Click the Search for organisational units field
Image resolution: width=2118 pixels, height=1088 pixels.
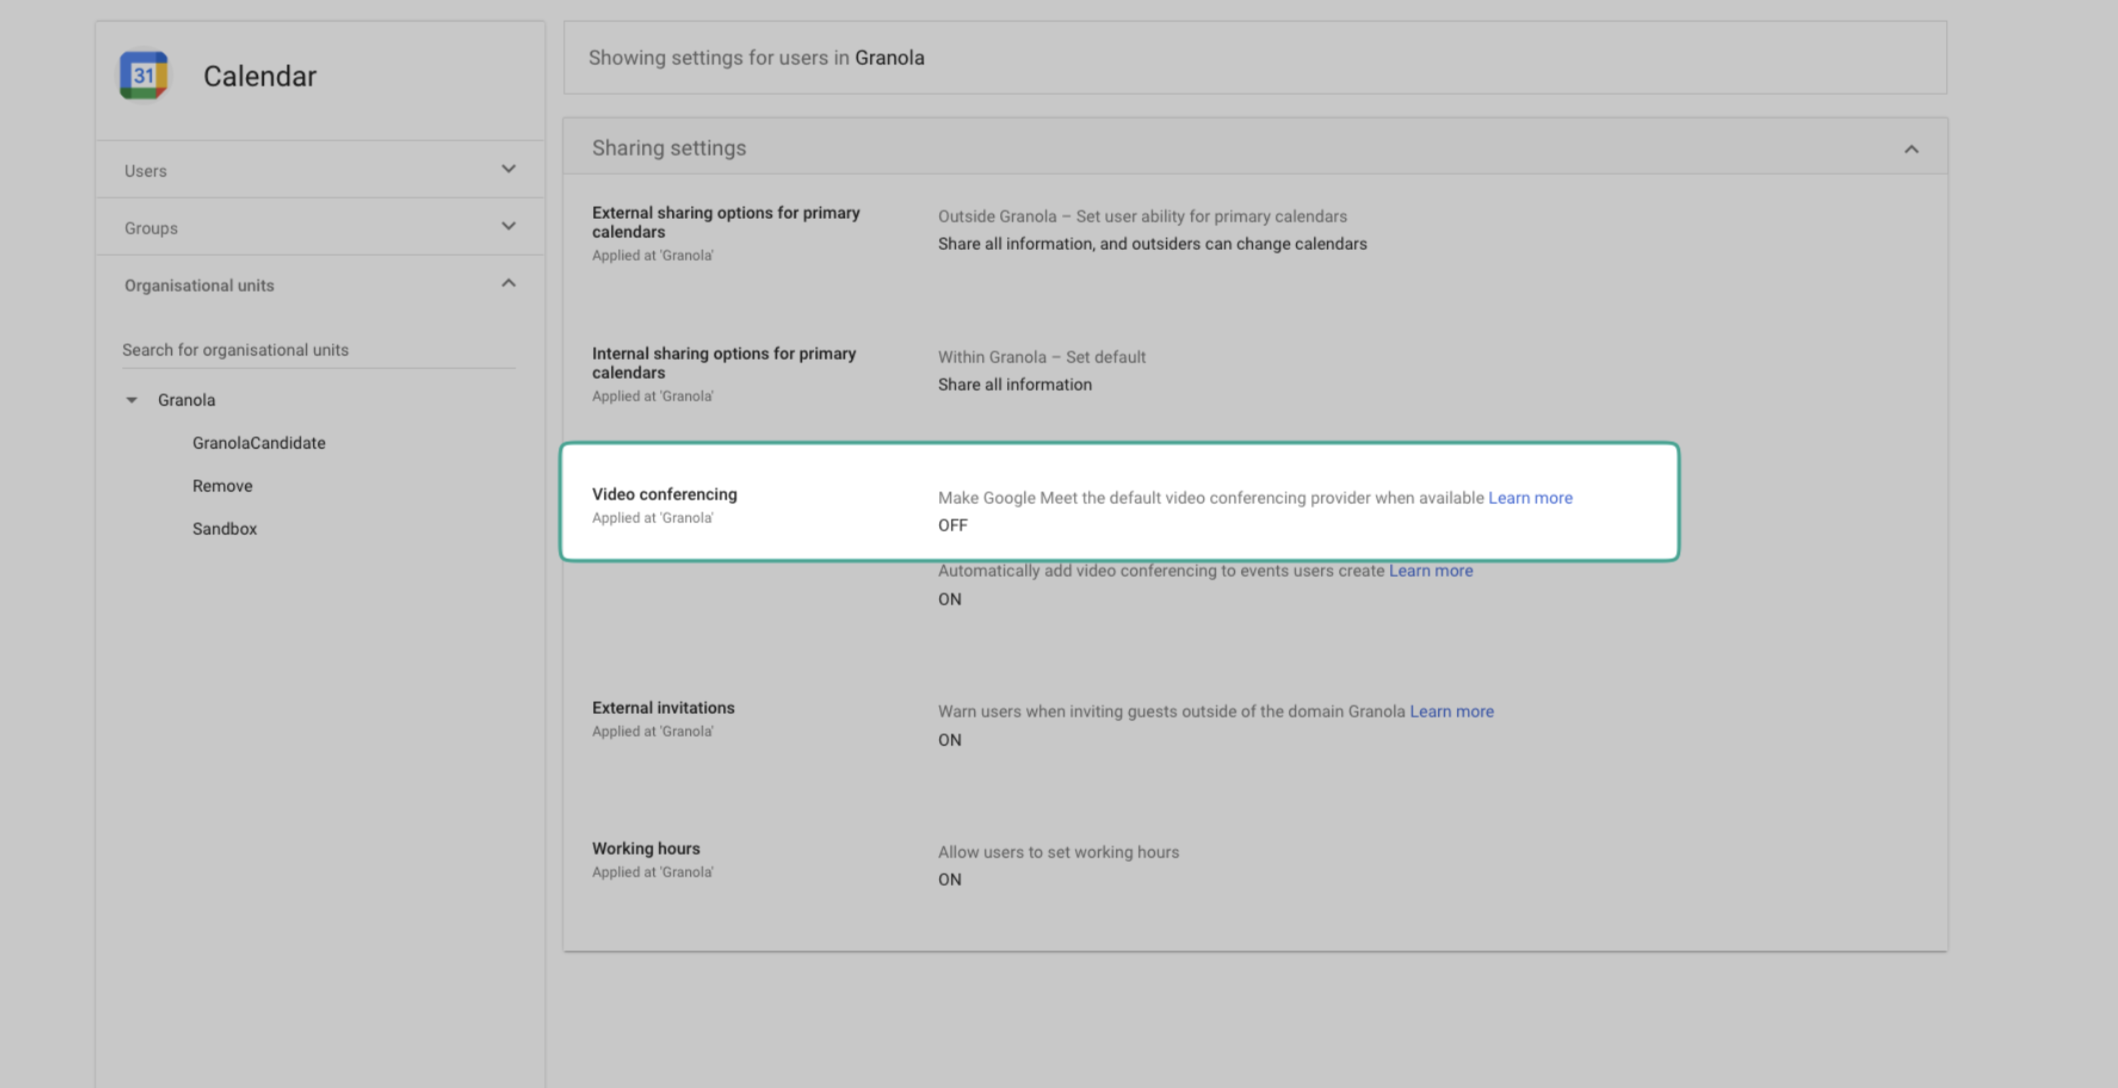[x=317, y=350]
